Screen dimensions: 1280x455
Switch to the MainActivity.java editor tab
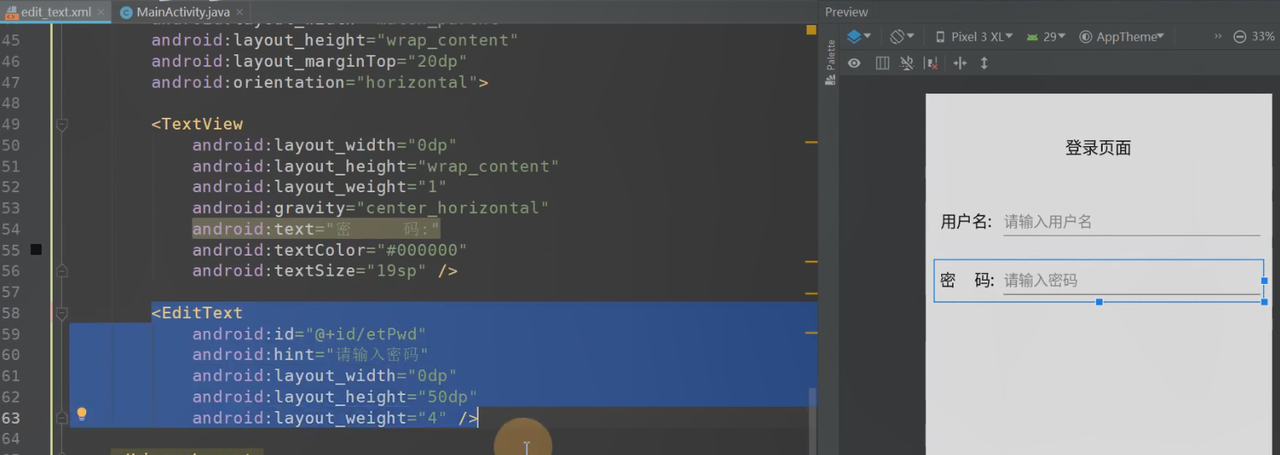point(182,12)
